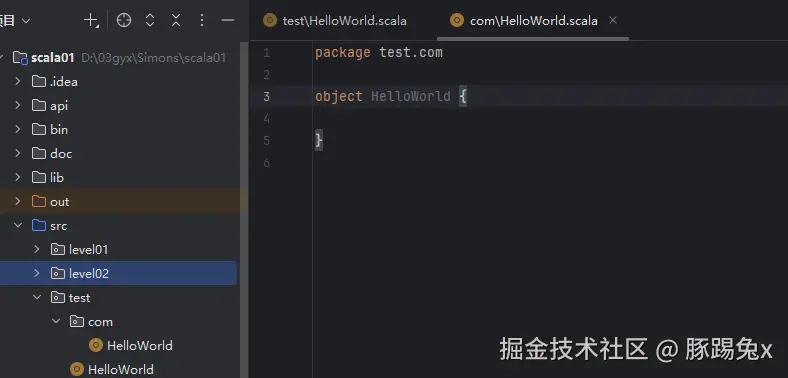The height and width of the screenshot is (378, 788).
Task: Select the doc folder row
Action: click(x=119, y=153)
